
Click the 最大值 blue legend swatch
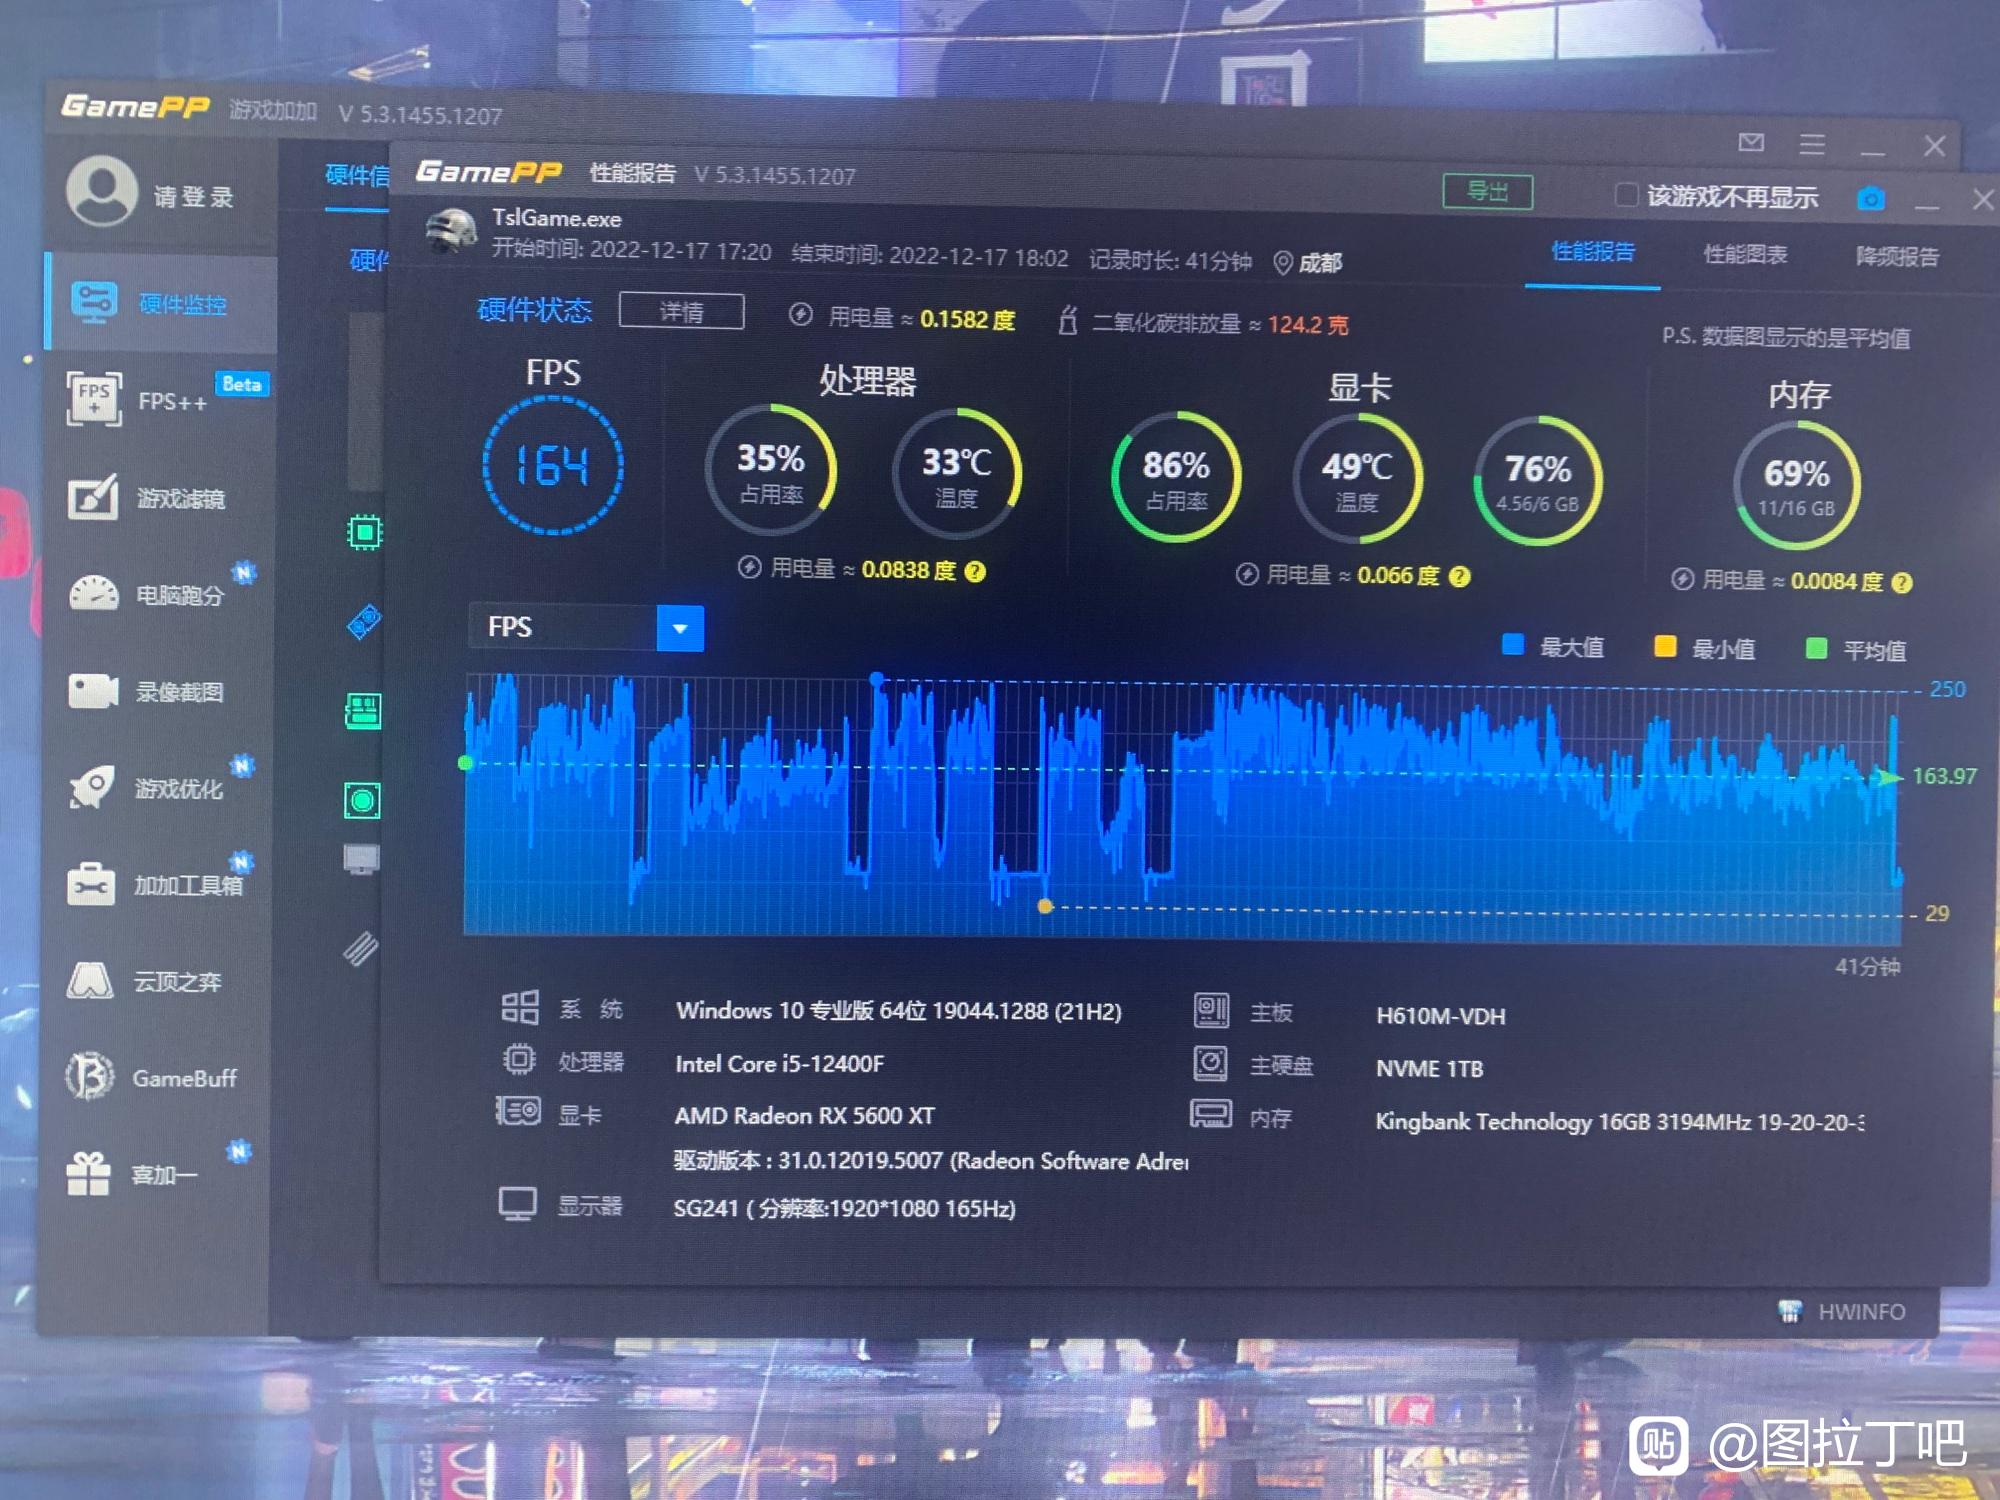pos(1513,644)
